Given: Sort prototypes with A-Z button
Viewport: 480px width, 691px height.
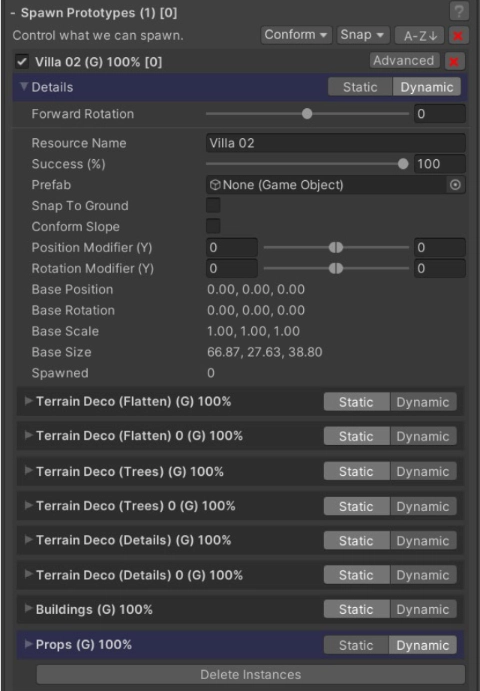Looking at the screenshot, I should tap(420, 35).
